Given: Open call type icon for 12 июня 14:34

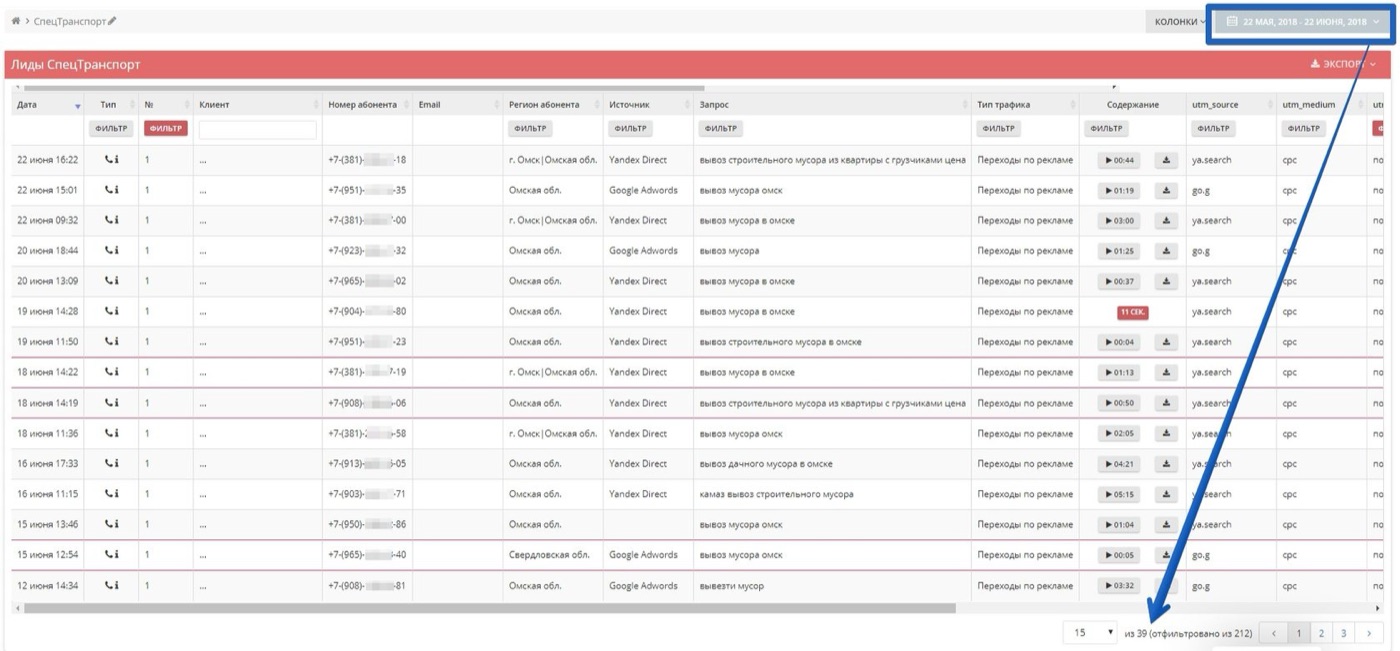Looking at the screenshot, I should (x=111, y=585).
